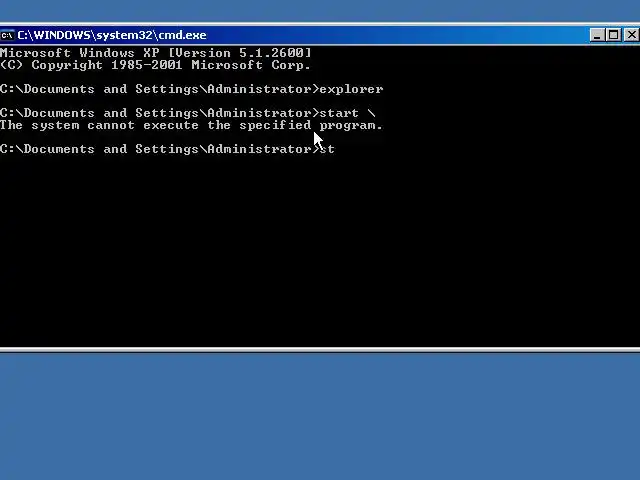Click the 'start \' command text
This screenshot has height=480, width=640.
347,113
